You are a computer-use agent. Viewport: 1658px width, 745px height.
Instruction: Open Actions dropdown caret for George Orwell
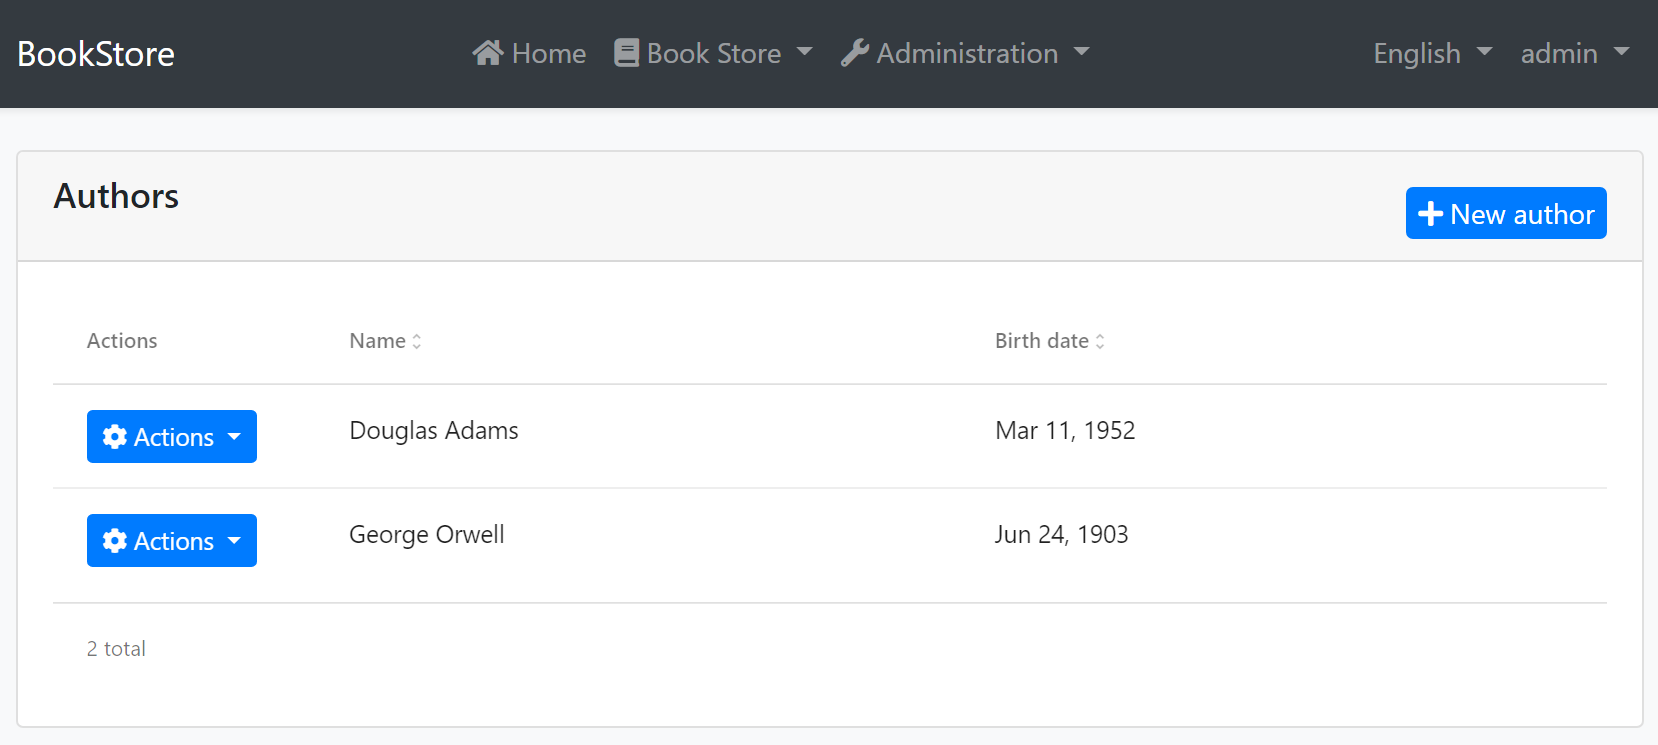[235, 541]
